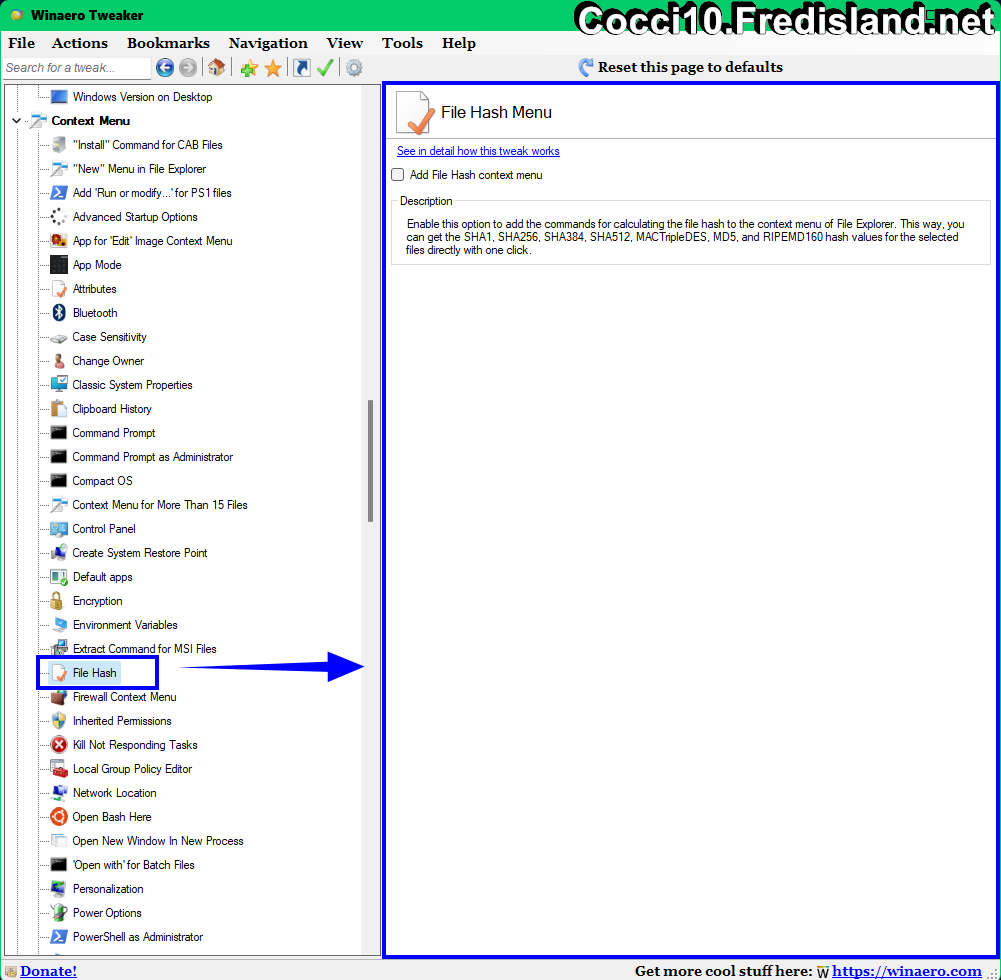
Task: Open the File menu
Action: coord(22,43)
